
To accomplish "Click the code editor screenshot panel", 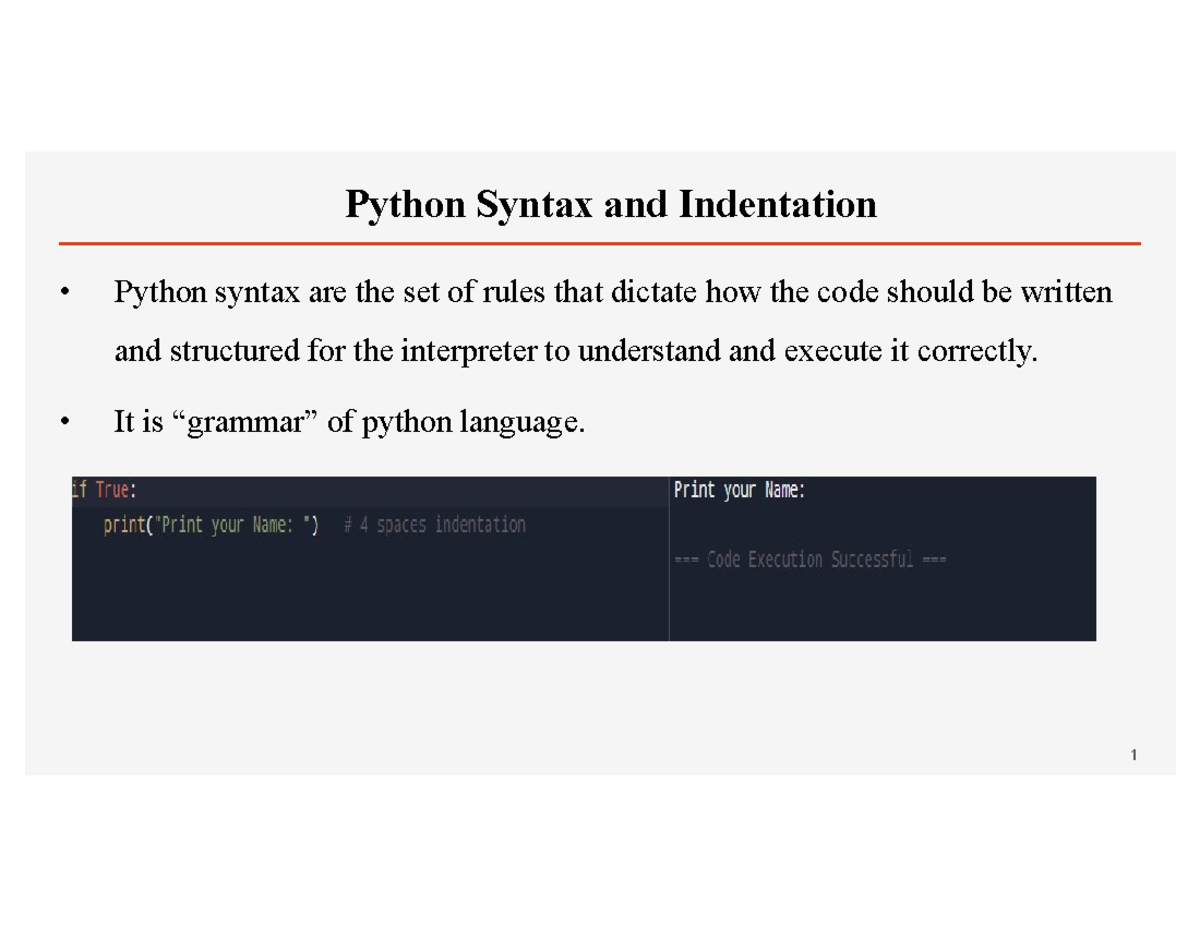I will pos(370,557).
